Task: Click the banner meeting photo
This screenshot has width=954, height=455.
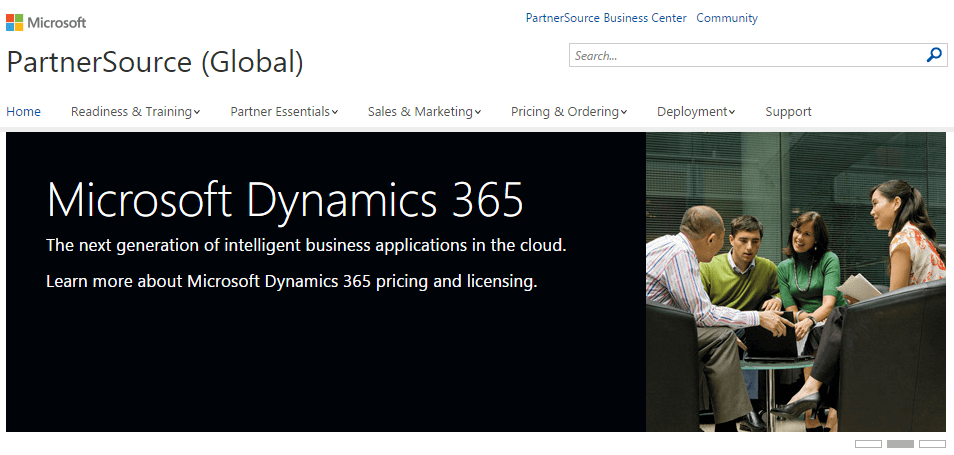Action: click(796, 282)
